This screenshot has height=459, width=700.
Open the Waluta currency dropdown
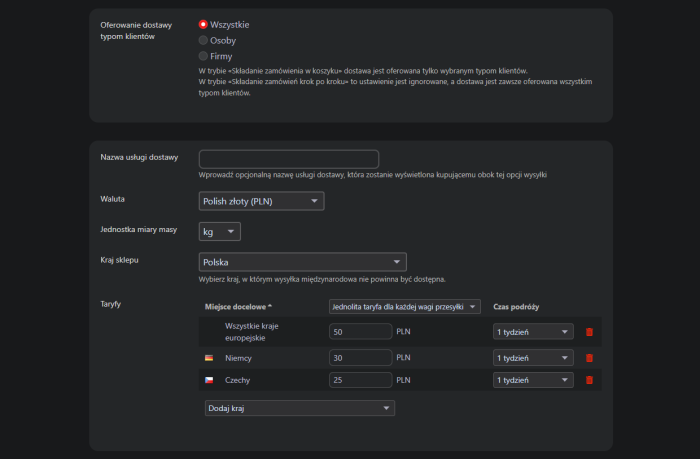261,201
